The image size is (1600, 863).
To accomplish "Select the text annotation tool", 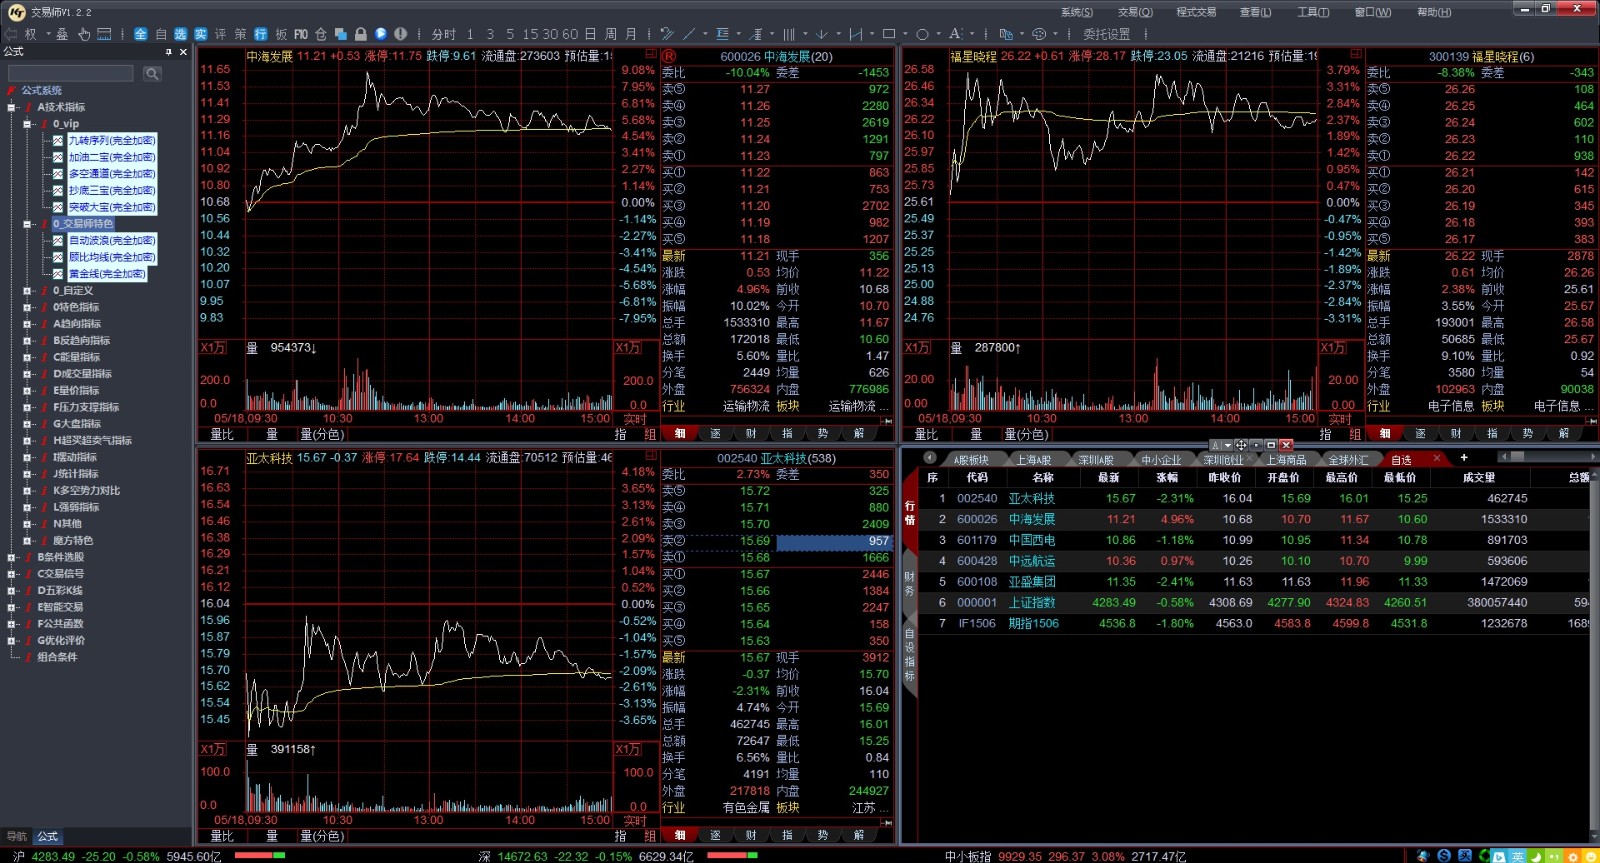I will point(955,34).
